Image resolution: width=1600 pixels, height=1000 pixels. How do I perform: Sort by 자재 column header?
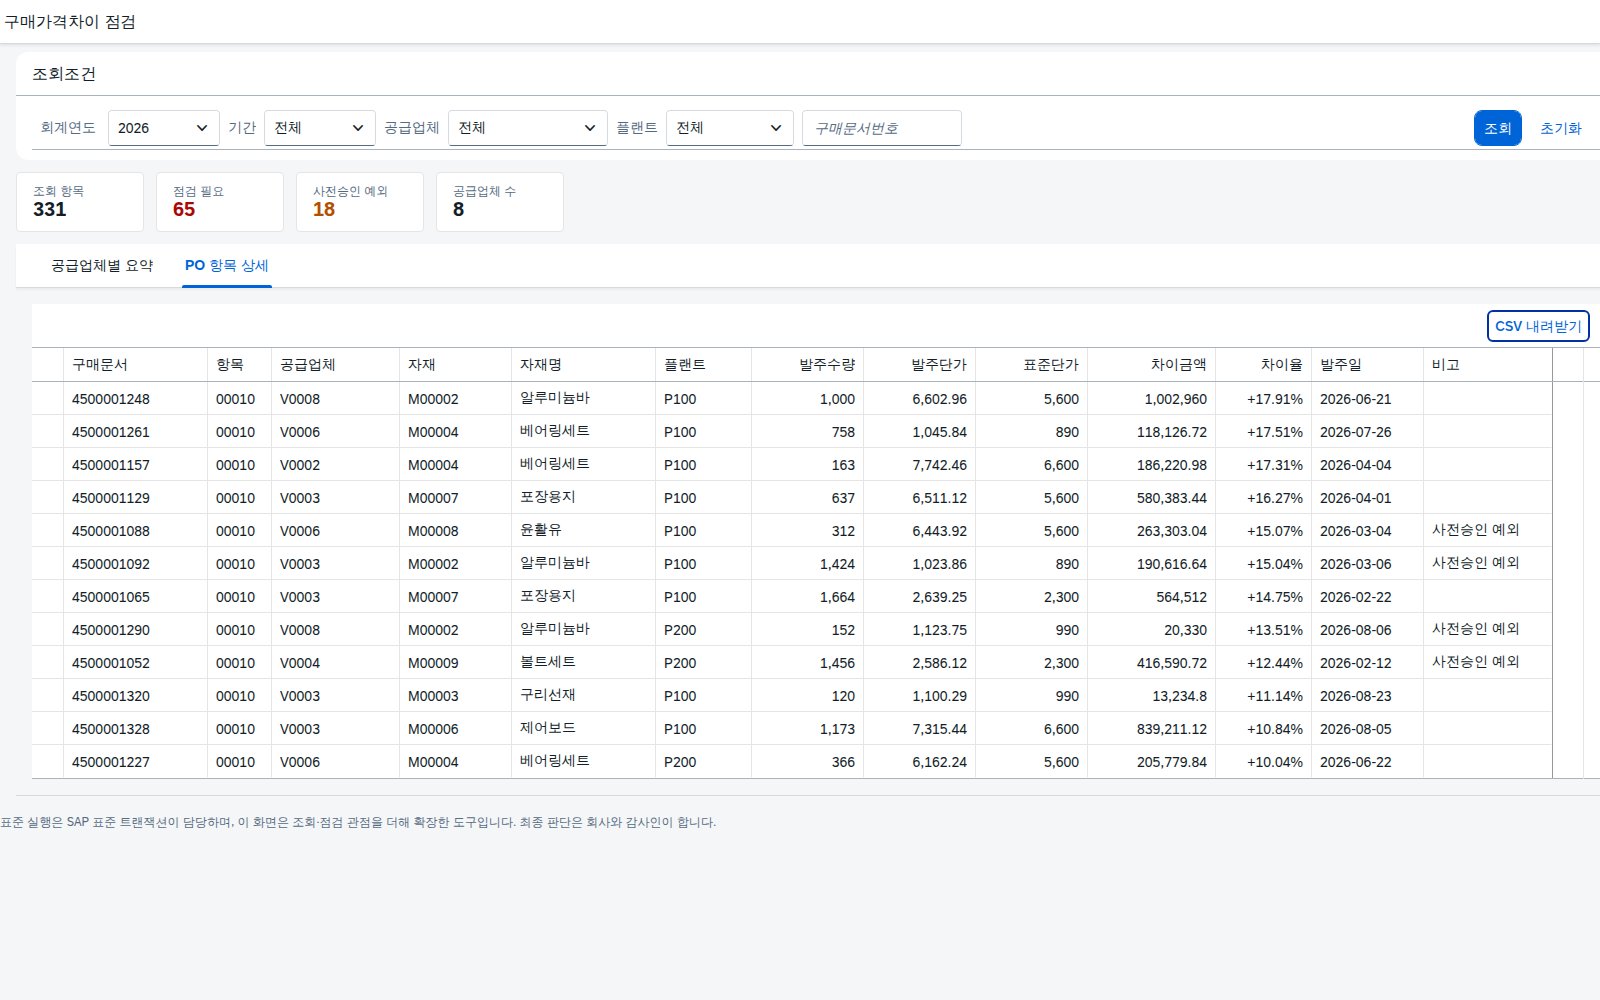tap(455, 365)
